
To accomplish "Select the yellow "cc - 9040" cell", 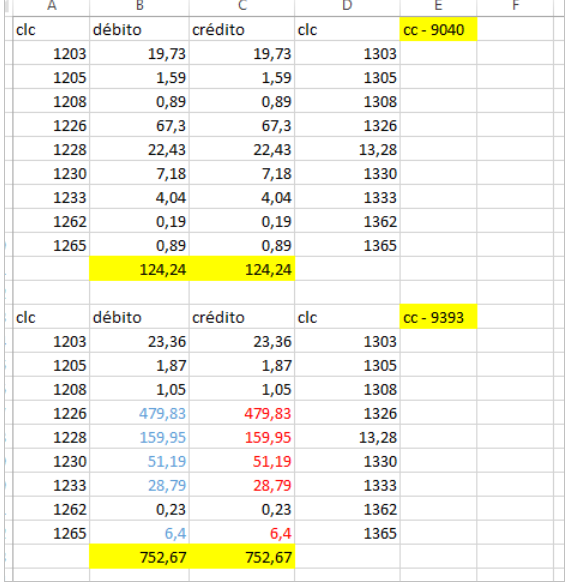I will tap(438, 29).
